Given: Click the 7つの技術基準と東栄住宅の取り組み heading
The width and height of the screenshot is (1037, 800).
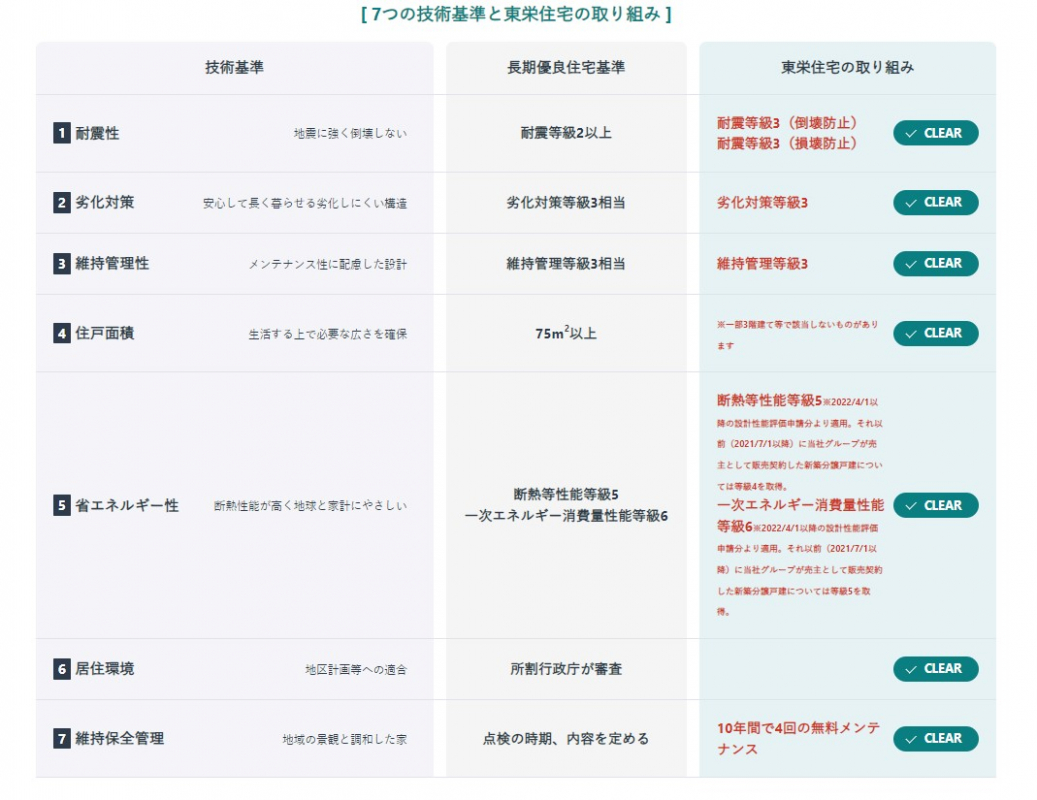Looking at the screenshot, I should tap(516, 14).
